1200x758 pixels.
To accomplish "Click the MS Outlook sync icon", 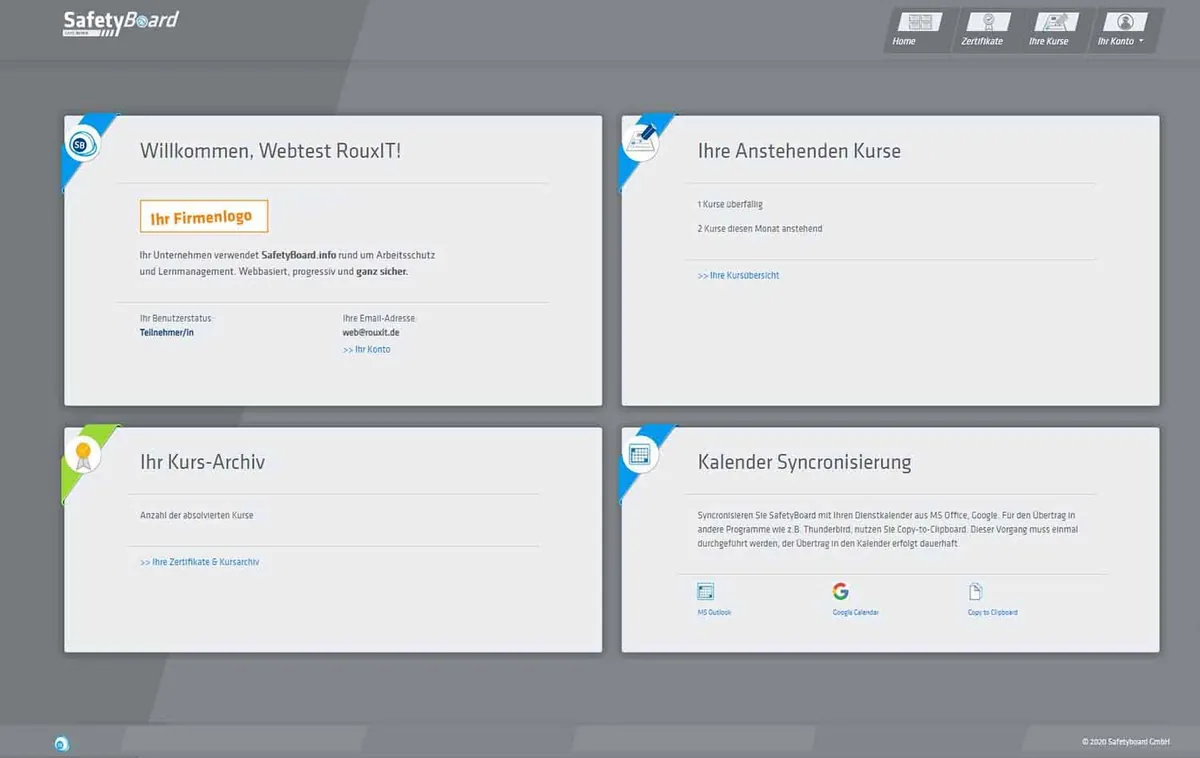I will 705,591.
